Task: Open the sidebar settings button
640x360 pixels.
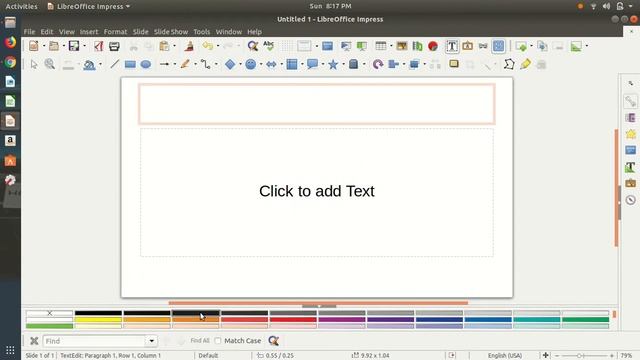Action: pos(631,83)
